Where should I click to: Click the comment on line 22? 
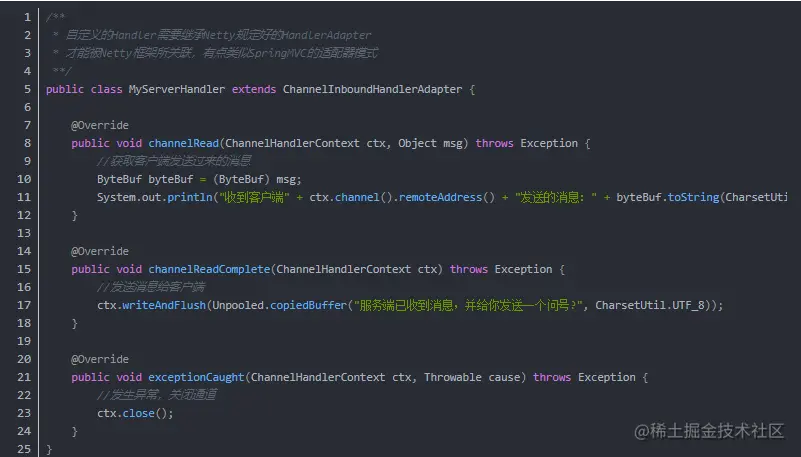pyautogui.click(x=157, y=395)
